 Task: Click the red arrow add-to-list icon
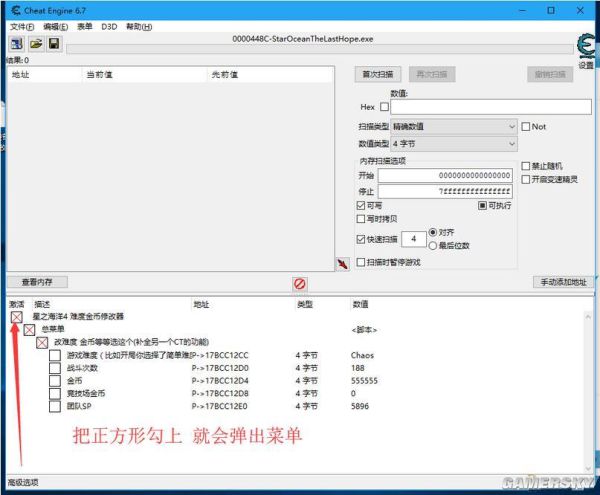[342, 264]
